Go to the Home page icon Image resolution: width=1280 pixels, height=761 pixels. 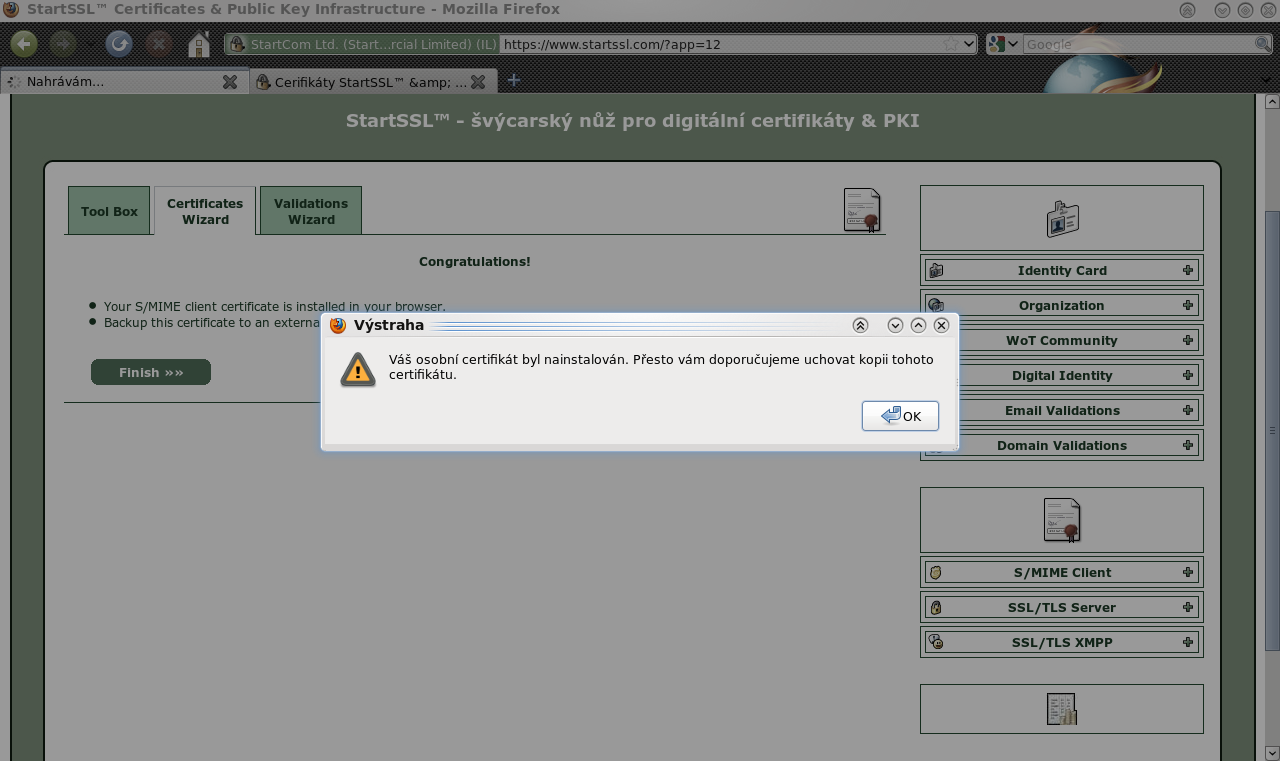click(x=199, y=44)
